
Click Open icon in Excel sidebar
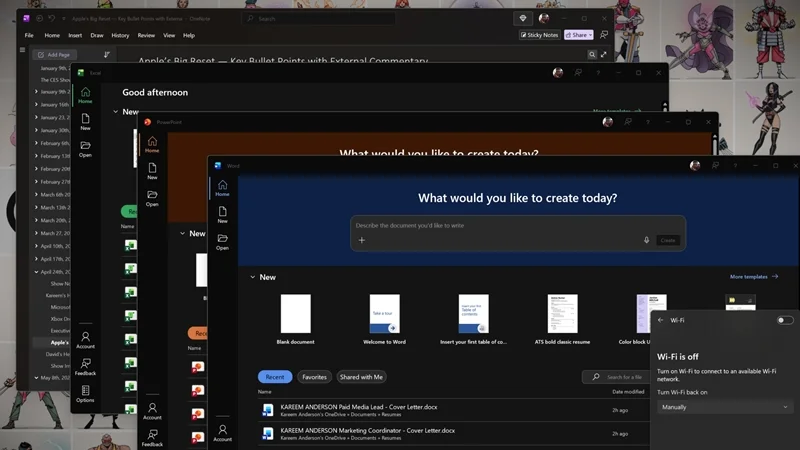85,149
